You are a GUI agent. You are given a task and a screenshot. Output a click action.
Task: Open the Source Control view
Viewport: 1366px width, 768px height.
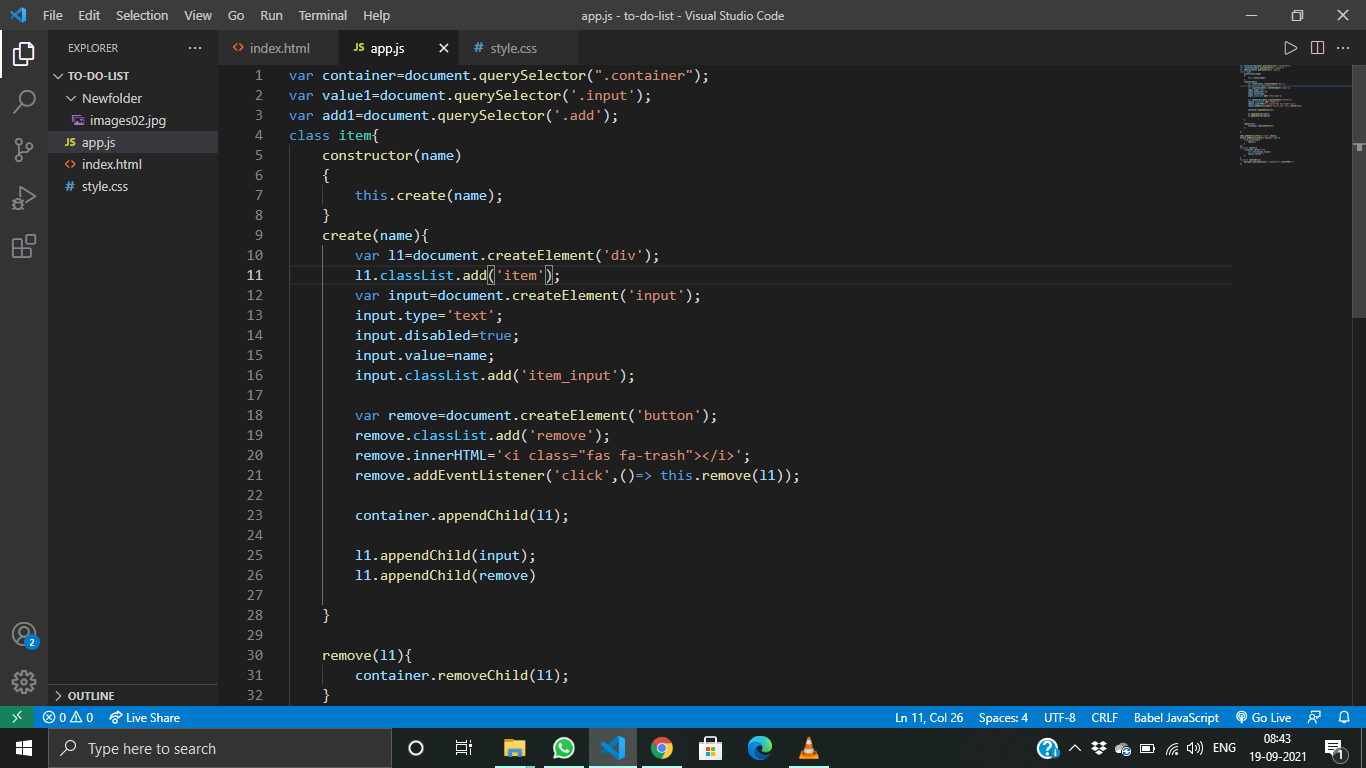[x=24, y=150]
